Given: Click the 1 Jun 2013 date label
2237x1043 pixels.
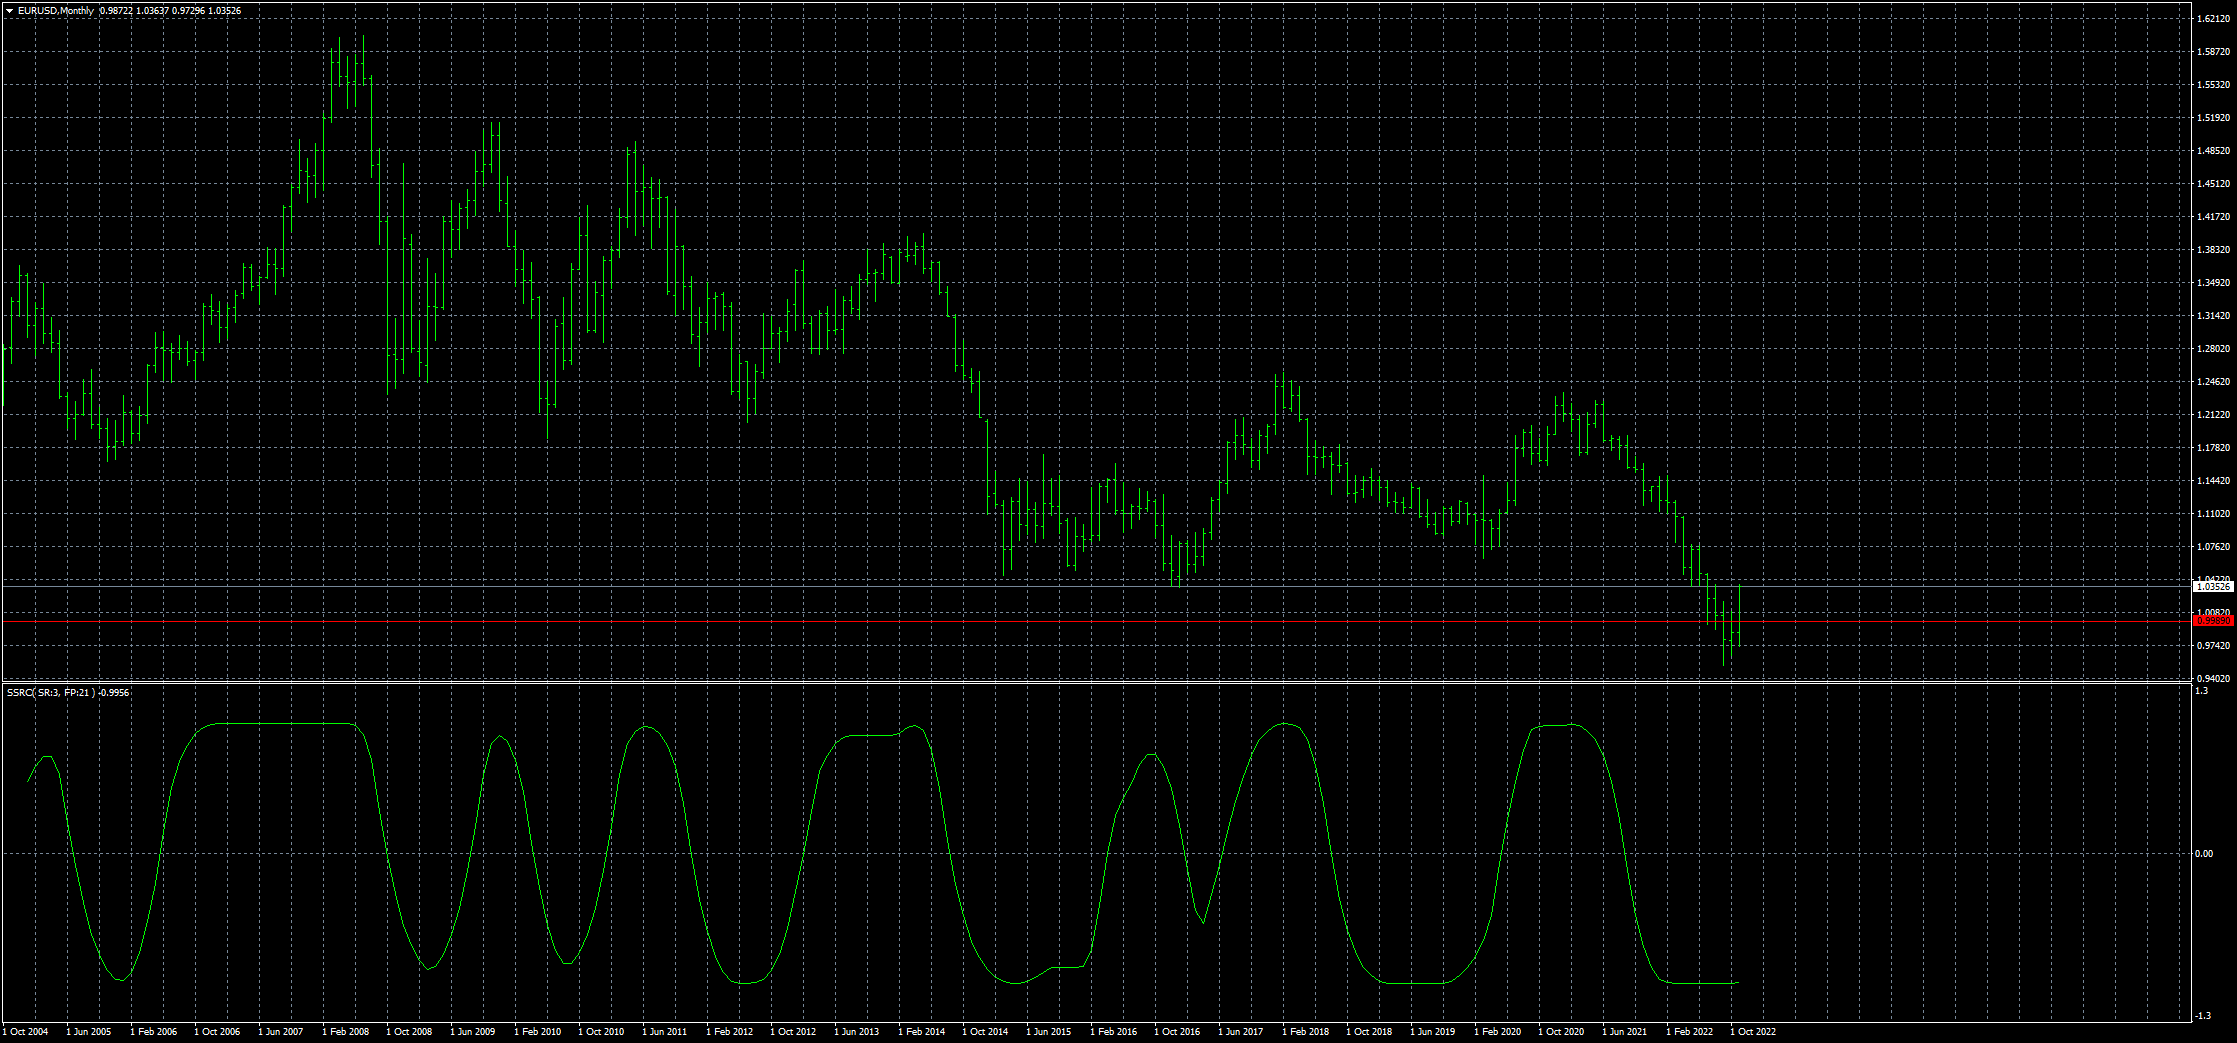Looking at the screenshot, I should click(x=857, y=1032).
